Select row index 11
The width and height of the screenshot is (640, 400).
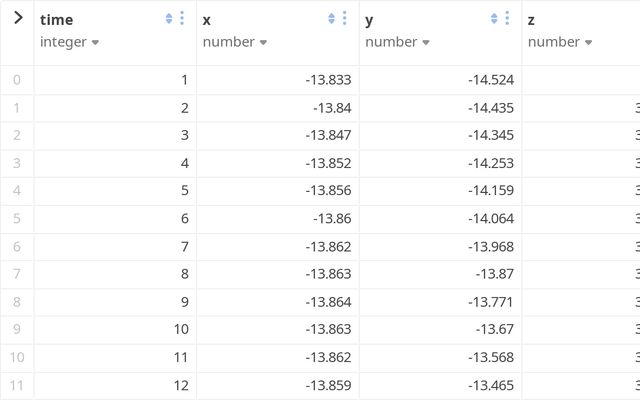point(16,385)
